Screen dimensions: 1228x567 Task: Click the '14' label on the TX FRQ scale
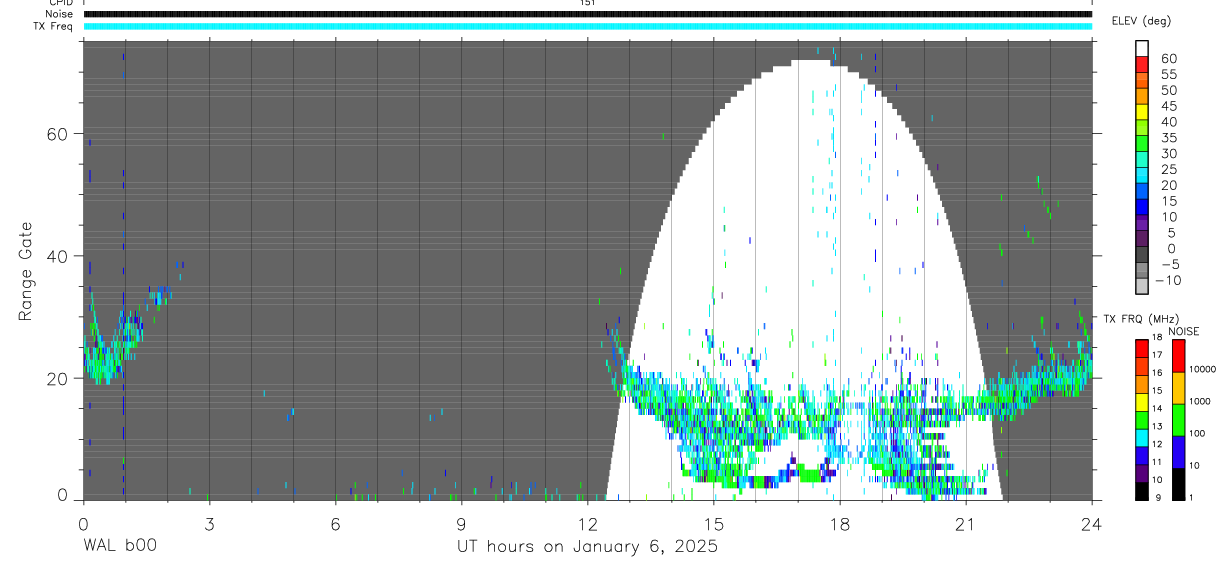[1157, 408]
